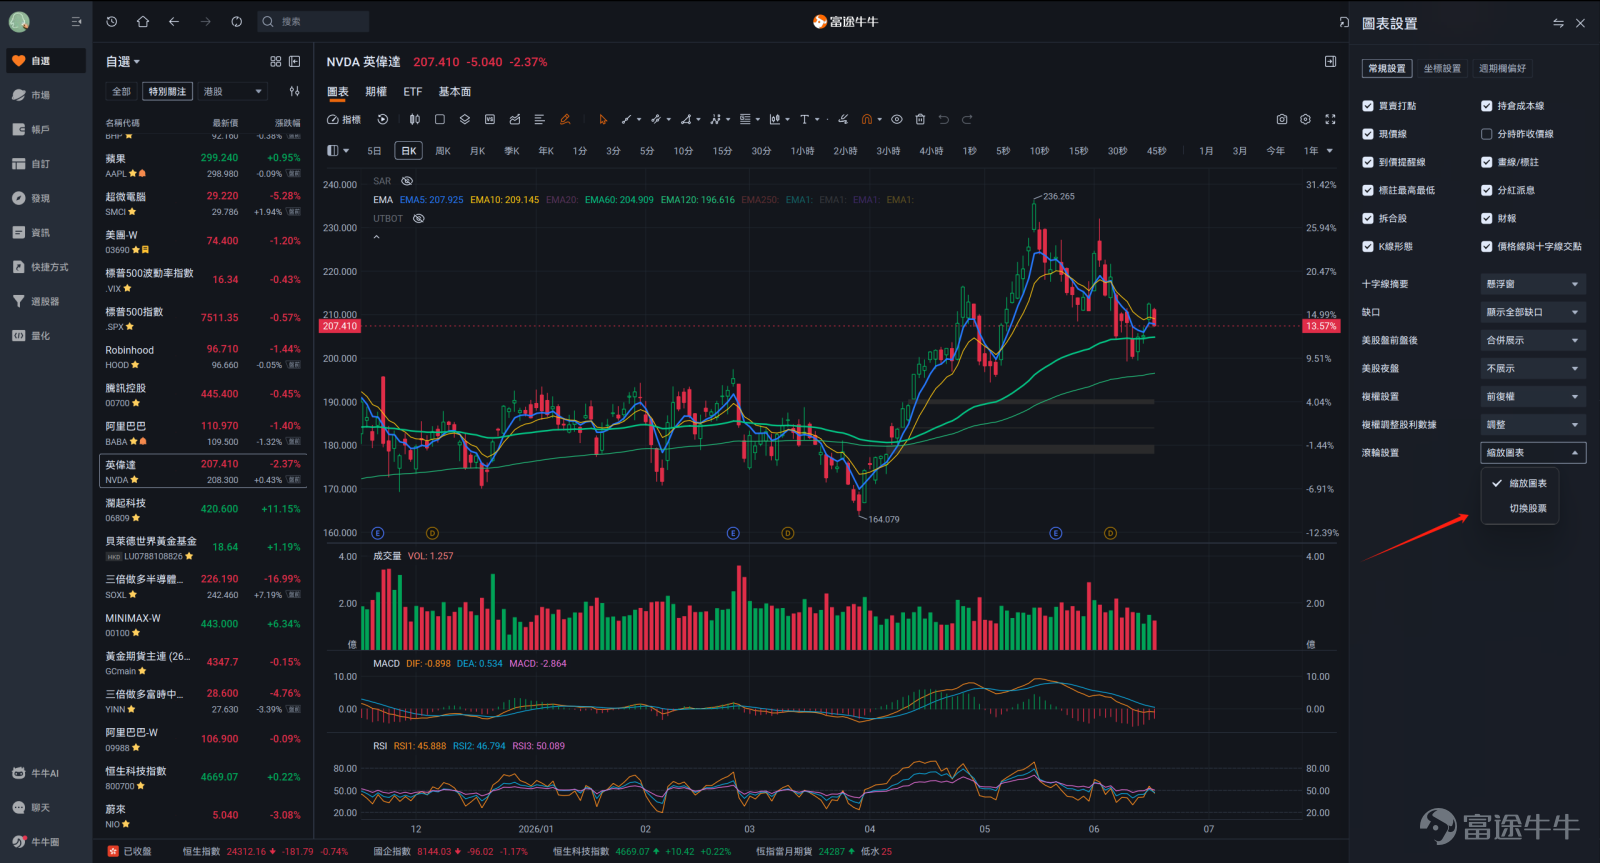Open the 帳戶 sidebar section

[x=31, y=129]
